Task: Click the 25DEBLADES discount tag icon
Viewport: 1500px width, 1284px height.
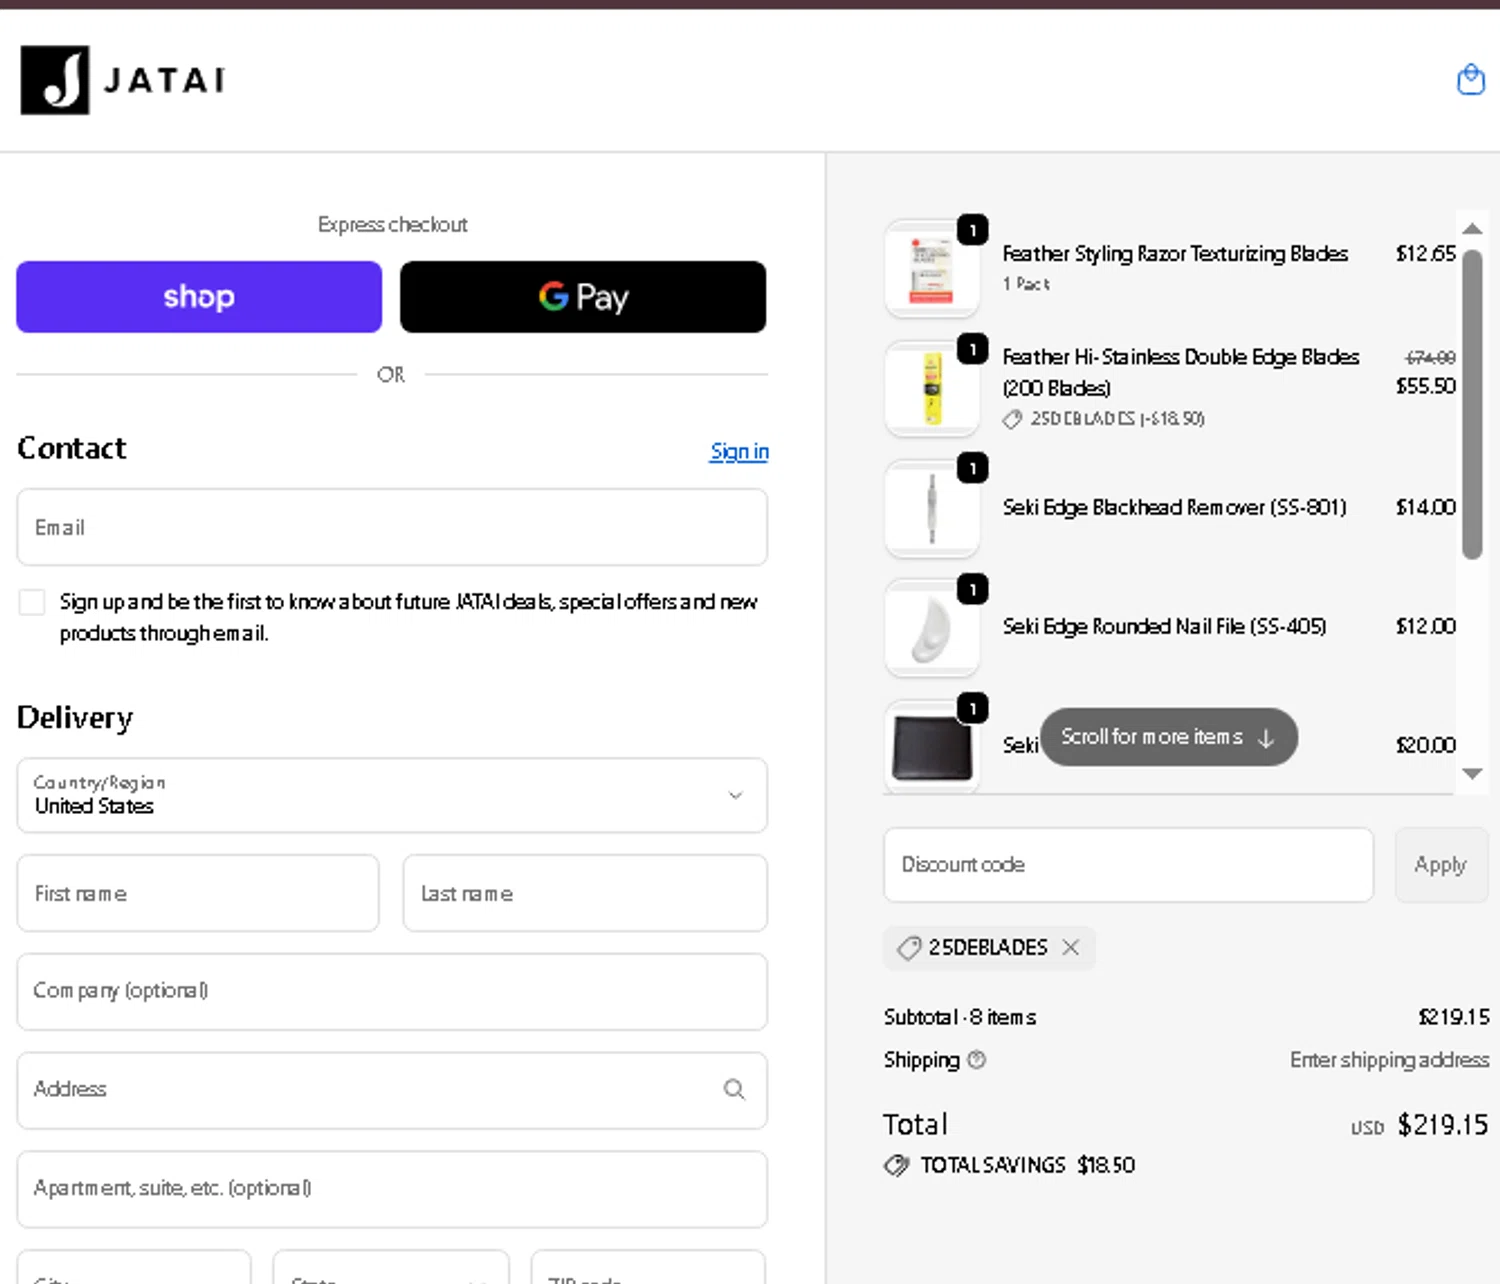Action: pyautogui.click(x=908, y=948)
